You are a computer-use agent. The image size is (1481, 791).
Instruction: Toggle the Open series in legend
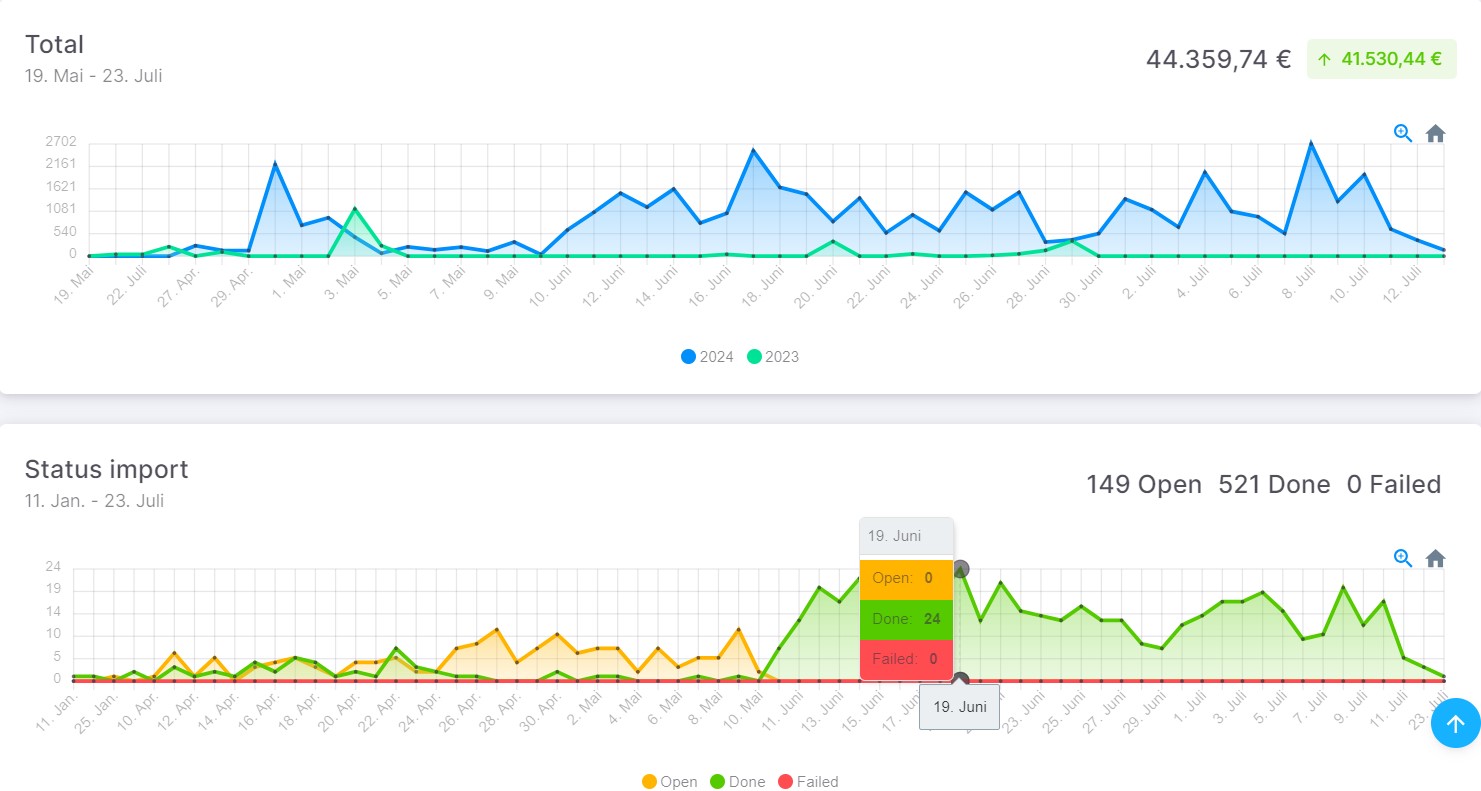[670, 782]
